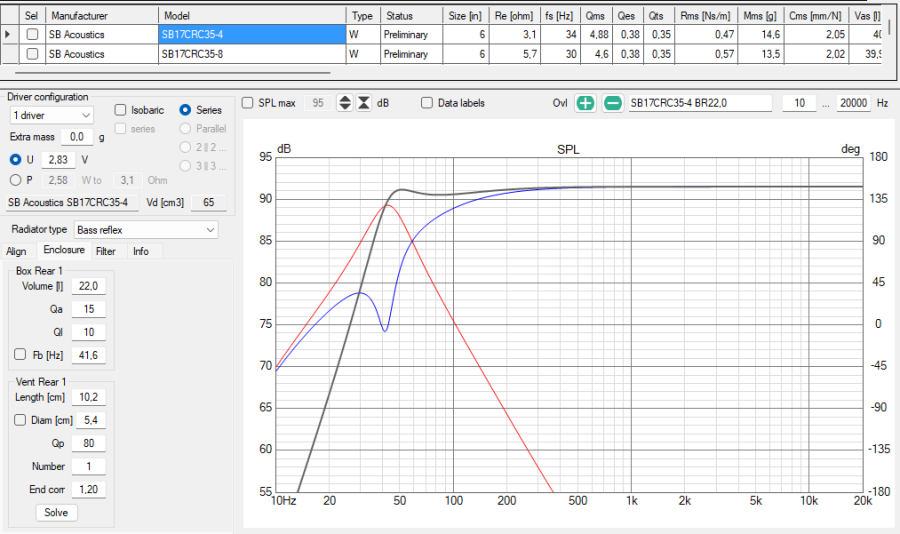Edit the Qp value field

[x=88, y=443]
